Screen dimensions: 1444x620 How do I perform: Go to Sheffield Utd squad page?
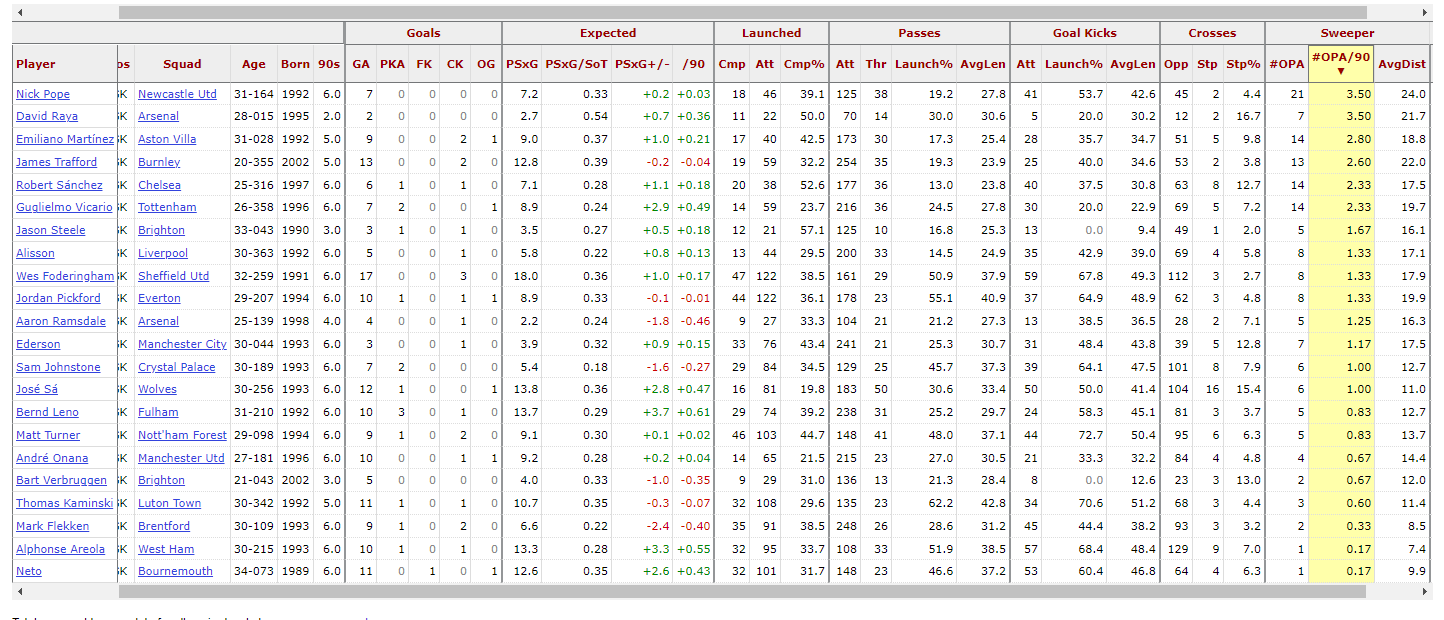point(174,276)
